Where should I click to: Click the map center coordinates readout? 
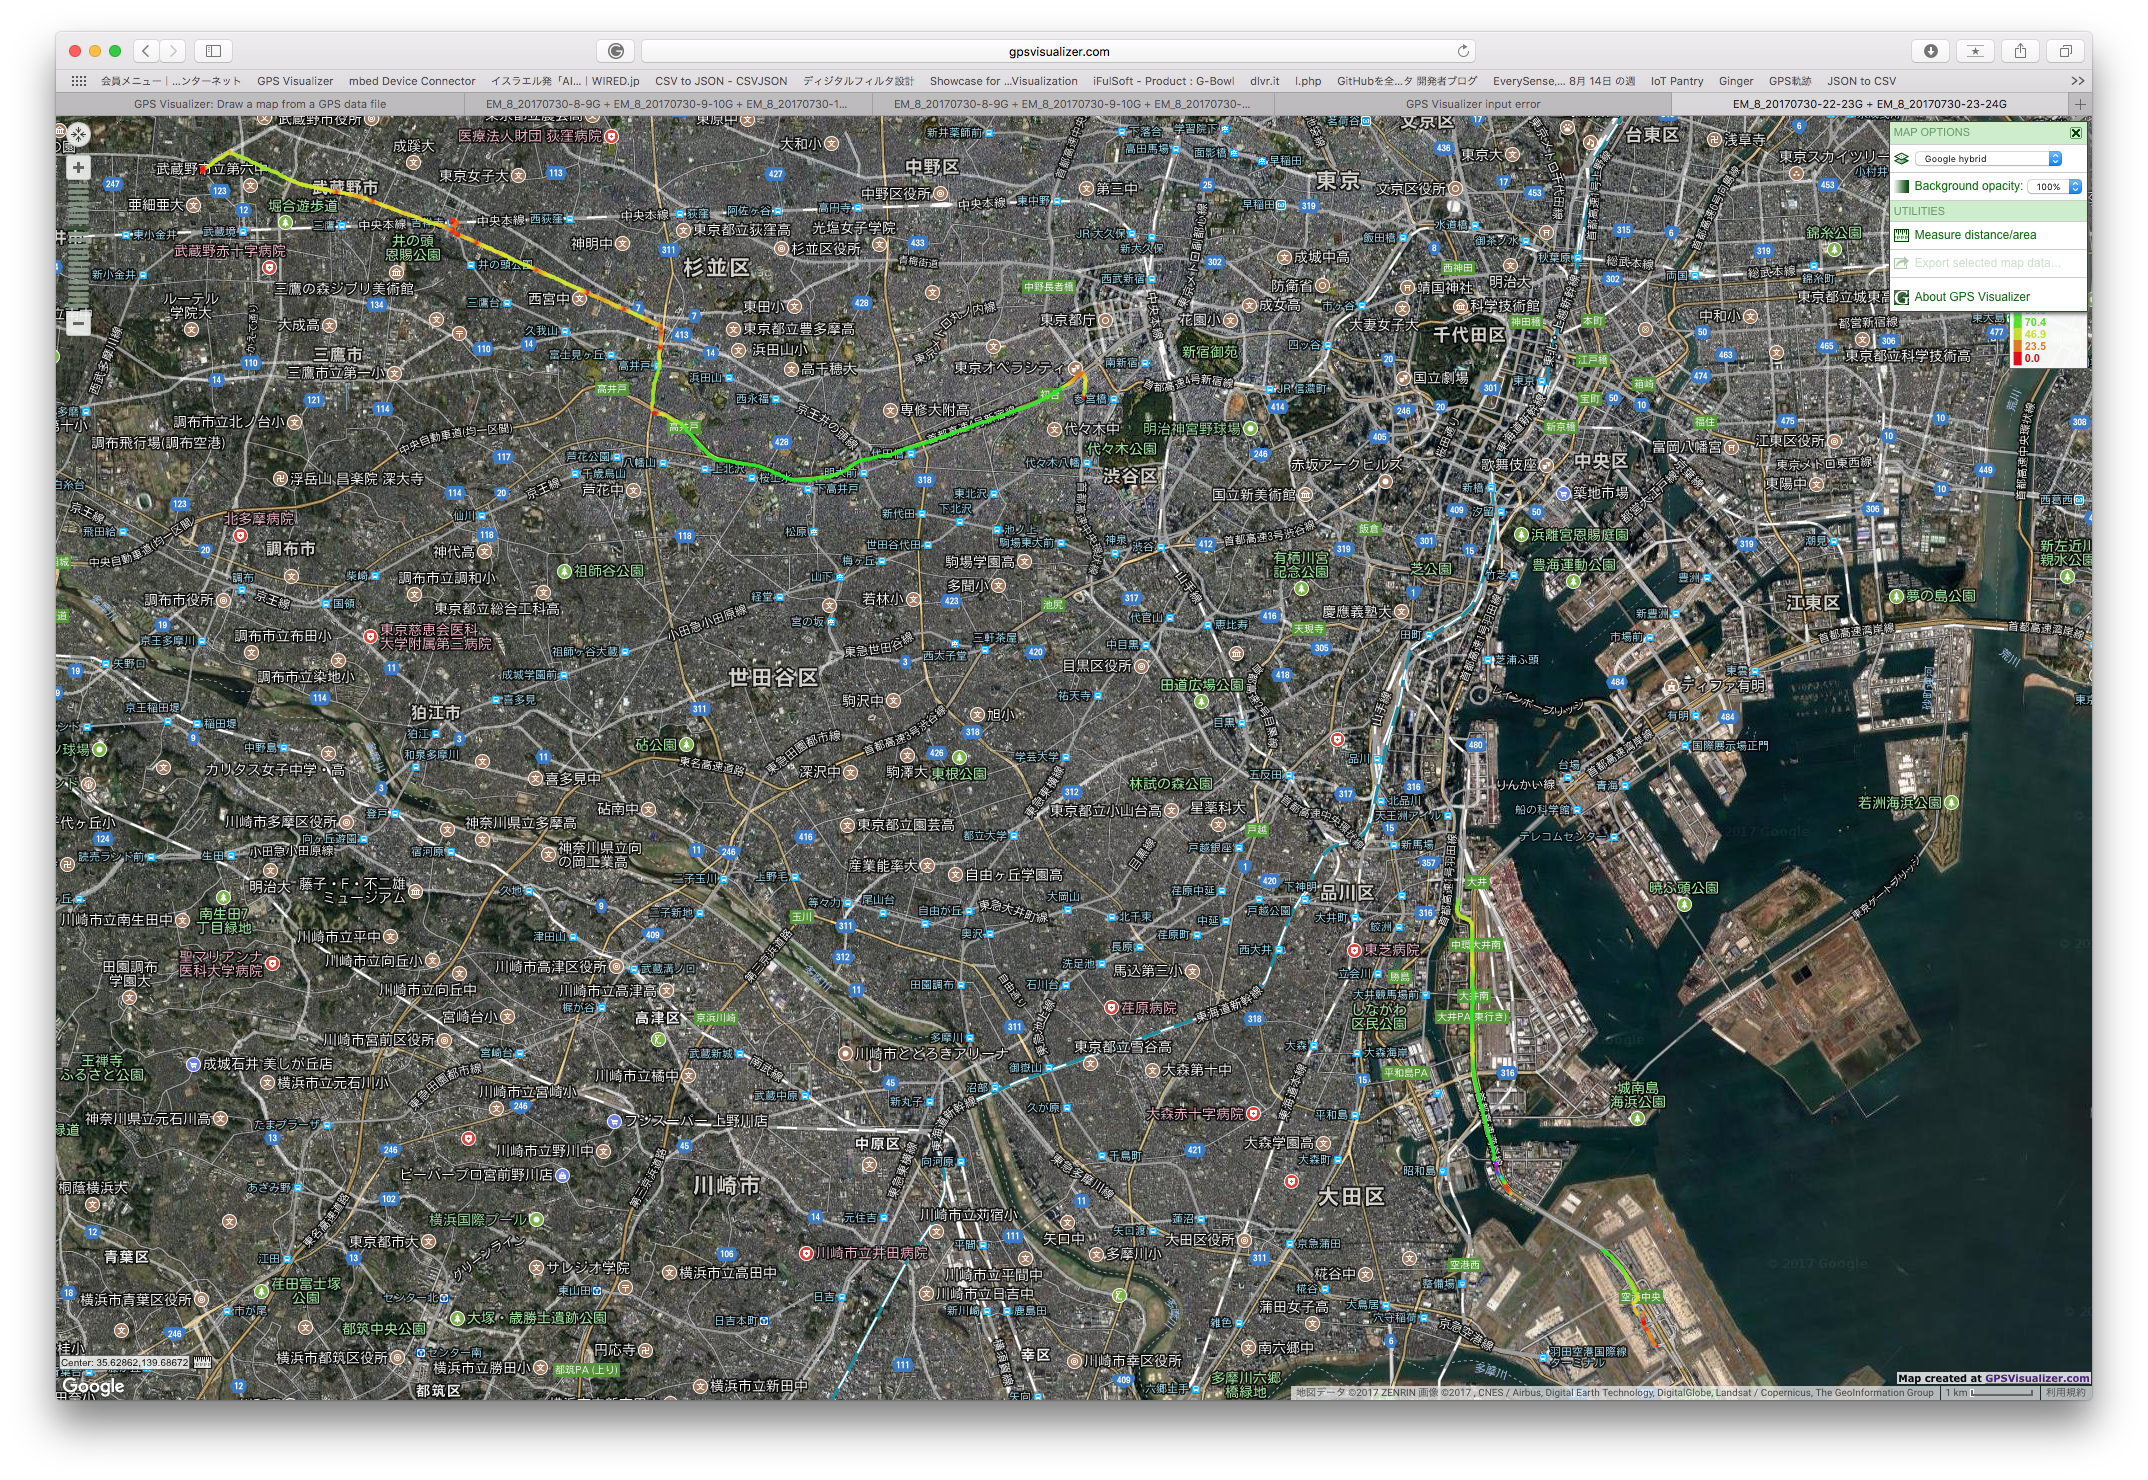(125, 1362)
